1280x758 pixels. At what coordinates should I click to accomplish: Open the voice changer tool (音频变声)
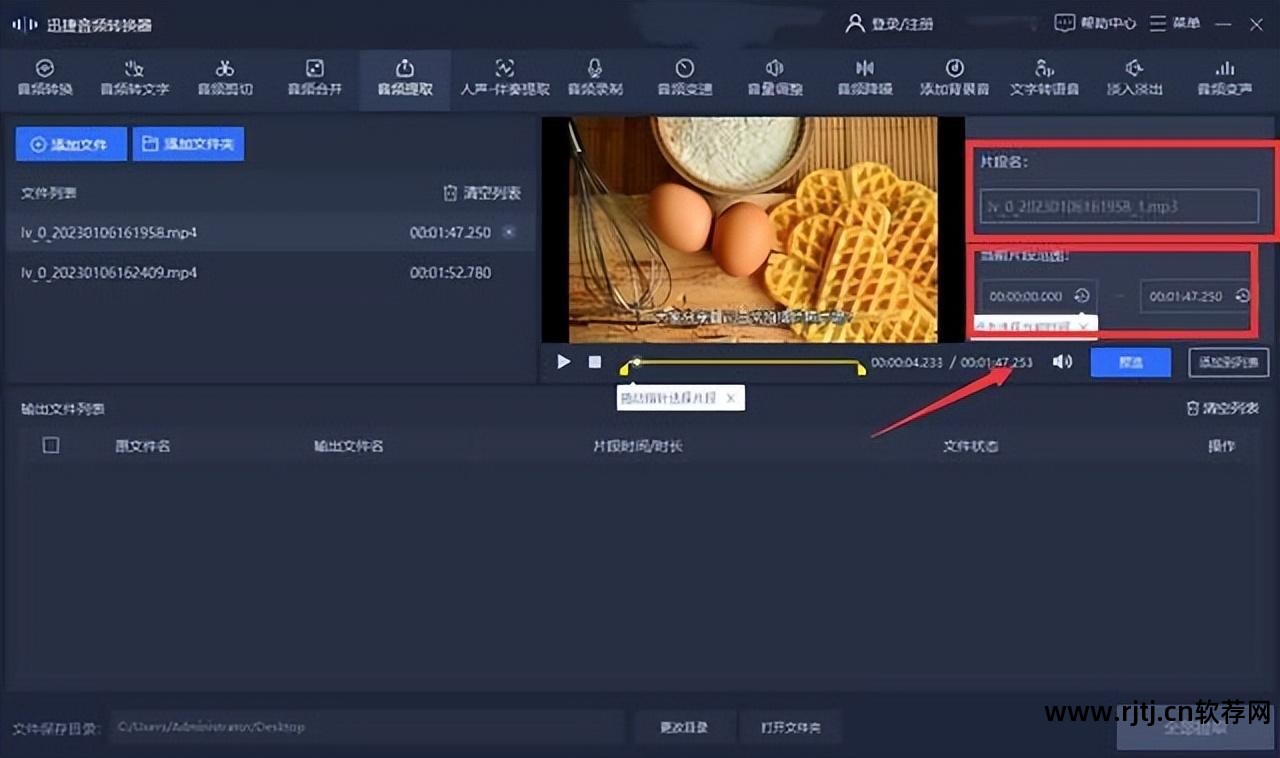coord(1225,77)
